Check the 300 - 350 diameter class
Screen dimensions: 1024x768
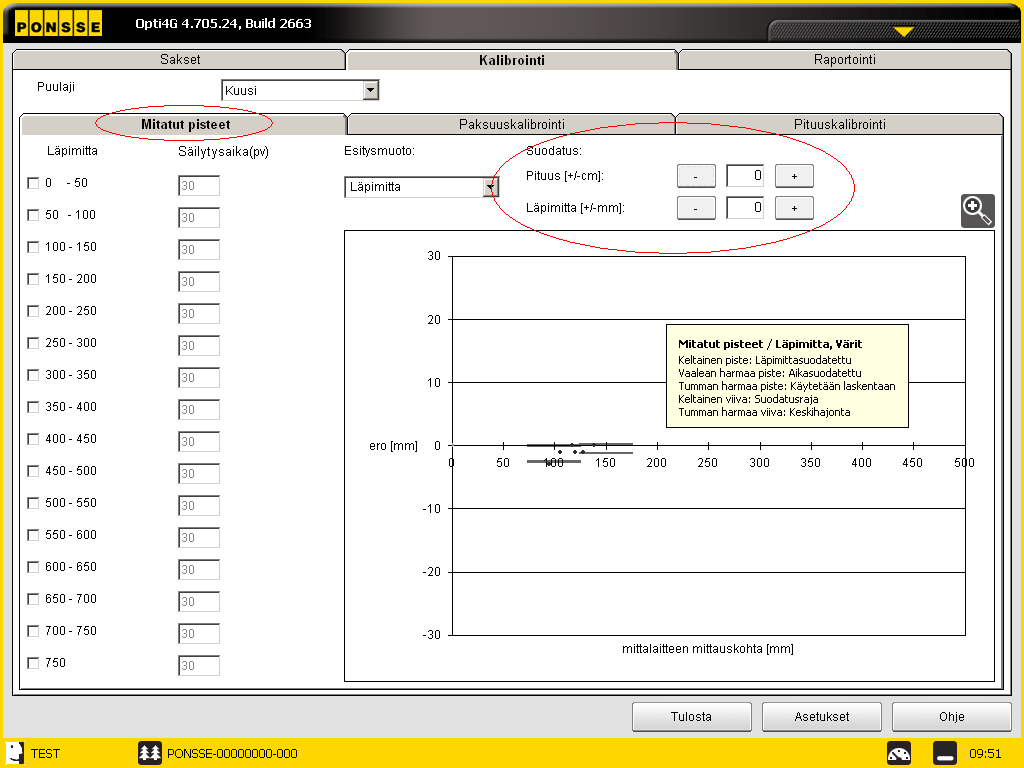[x=33, y=375]
